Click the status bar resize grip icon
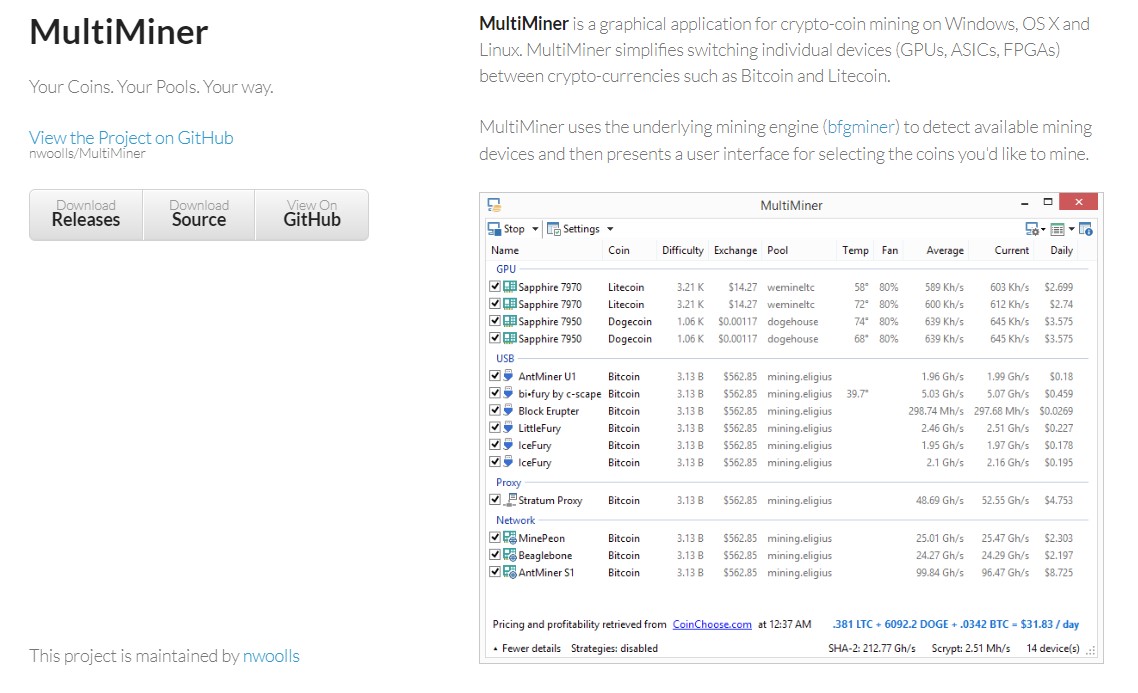 1089,651
